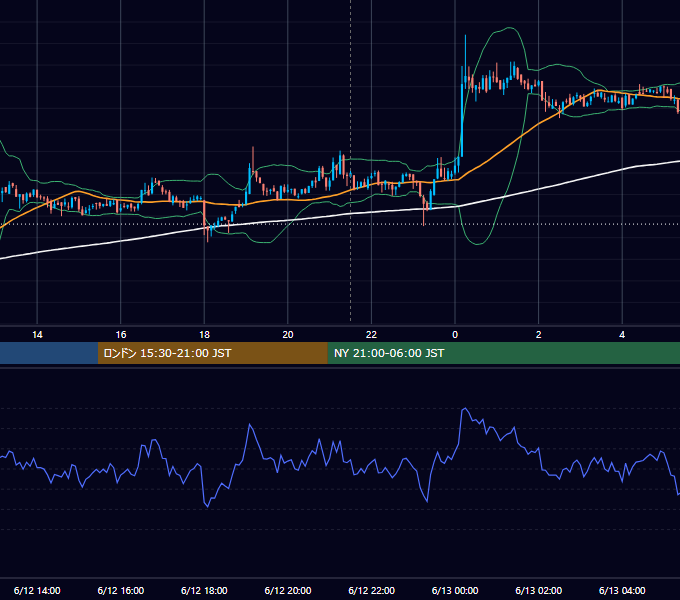The width and height of the screenshot is (680, 600).
Task: Click the blue session bar before ロンドン
Action: click(49, 353)
